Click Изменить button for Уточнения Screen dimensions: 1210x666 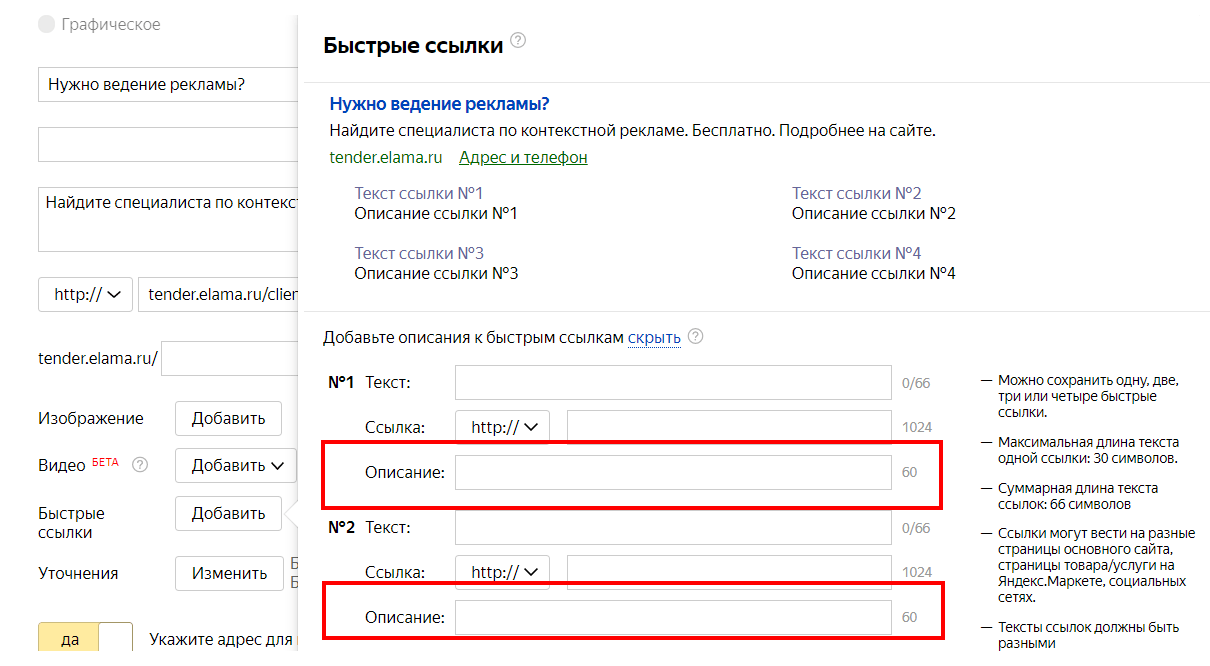229,573
